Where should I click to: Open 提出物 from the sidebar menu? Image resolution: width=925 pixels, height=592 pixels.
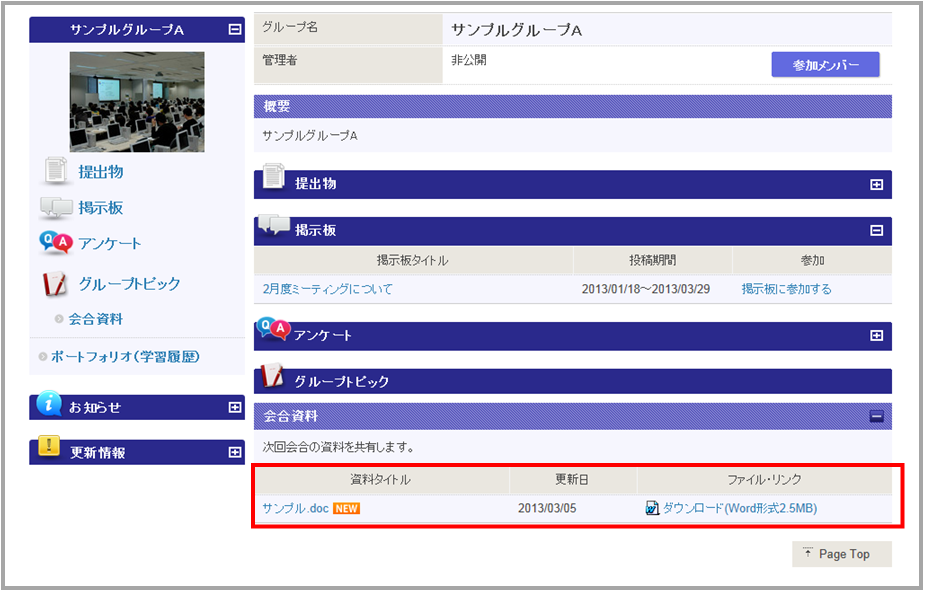pos(101,172)
